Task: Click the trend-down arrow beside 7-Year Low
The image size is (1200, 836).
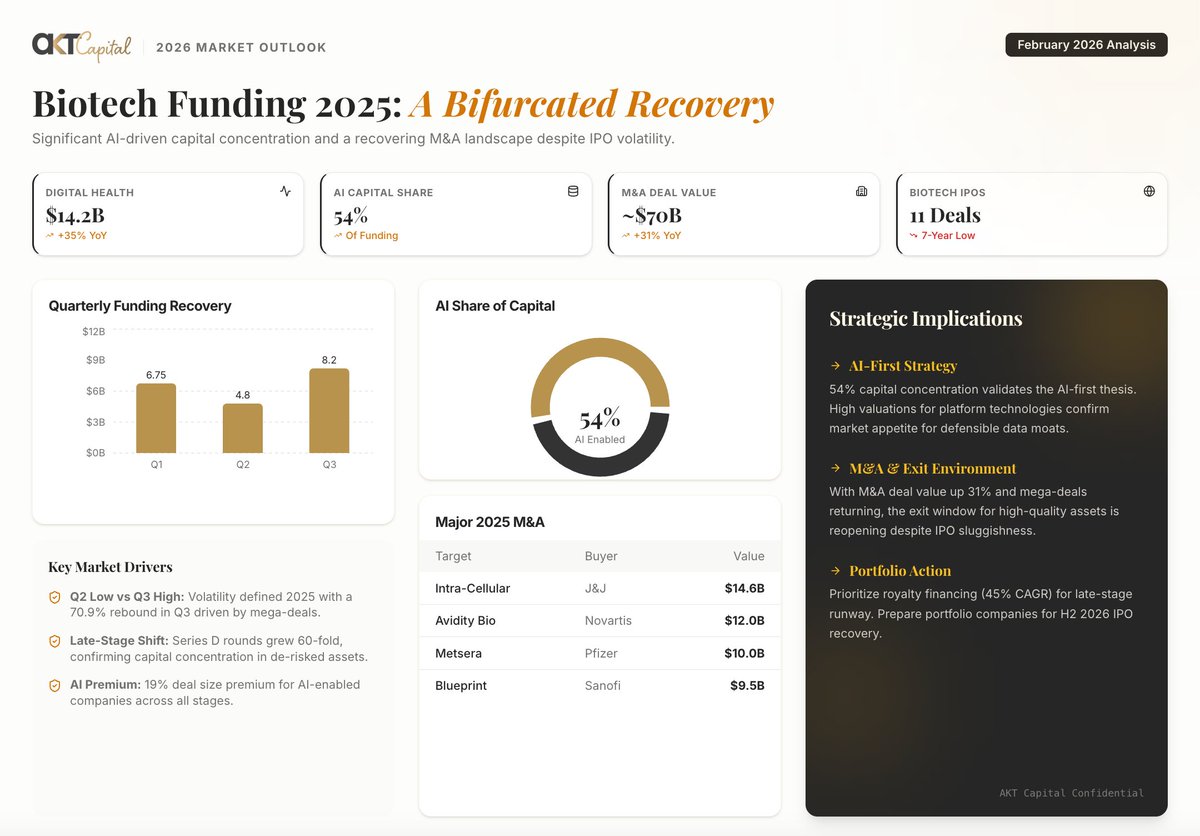Action: pyautogui.click(x=914, y=236)
